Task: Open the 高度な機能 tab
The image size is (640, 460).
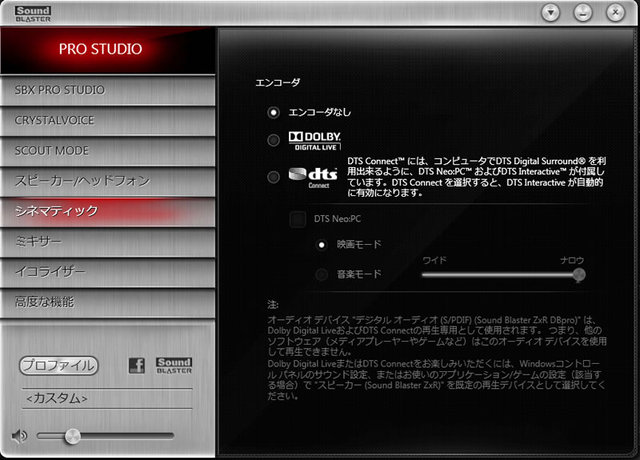Action: point(108,302)
